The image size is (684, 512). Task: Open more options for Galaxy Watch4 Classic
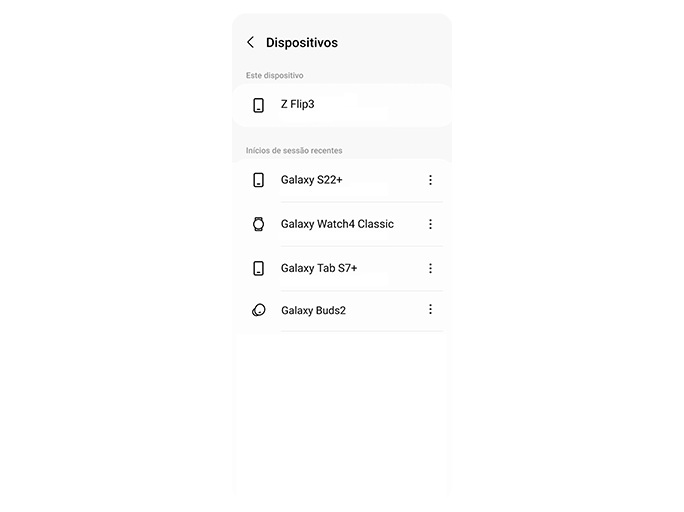pos(430,224)
